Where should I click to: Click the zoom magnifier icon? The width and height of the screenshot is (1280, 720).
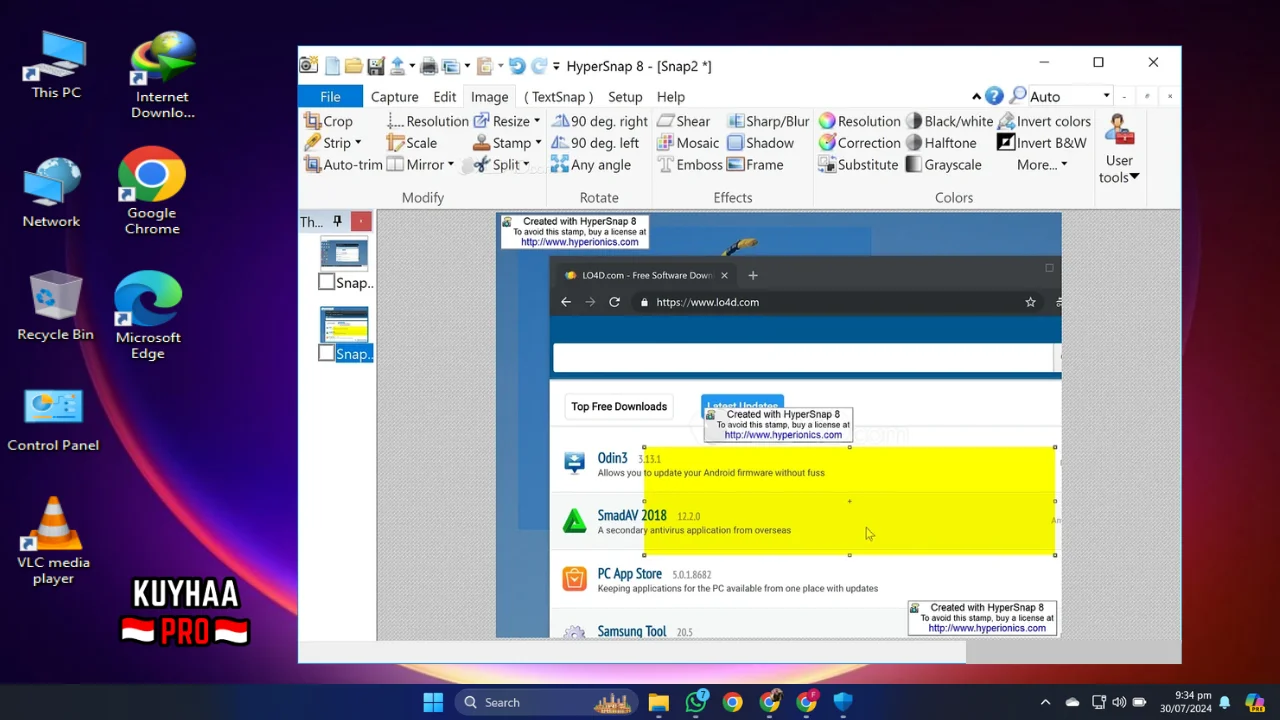pyautogui.click(x=1018, y=96)
